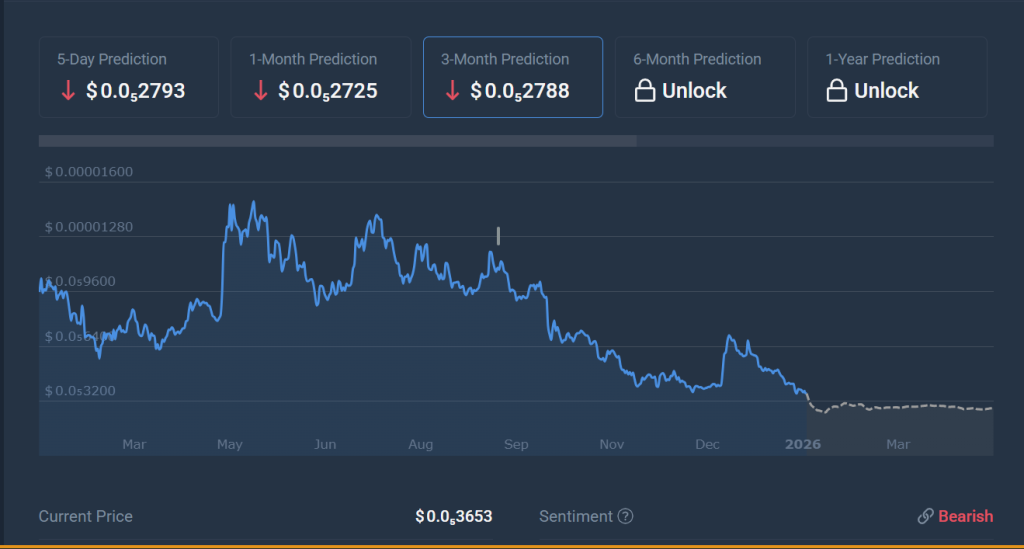Click the red down arrow in 1-Month Prediction
The width and height of the screenshot is (1024, 549).
[x=260, y=91]
